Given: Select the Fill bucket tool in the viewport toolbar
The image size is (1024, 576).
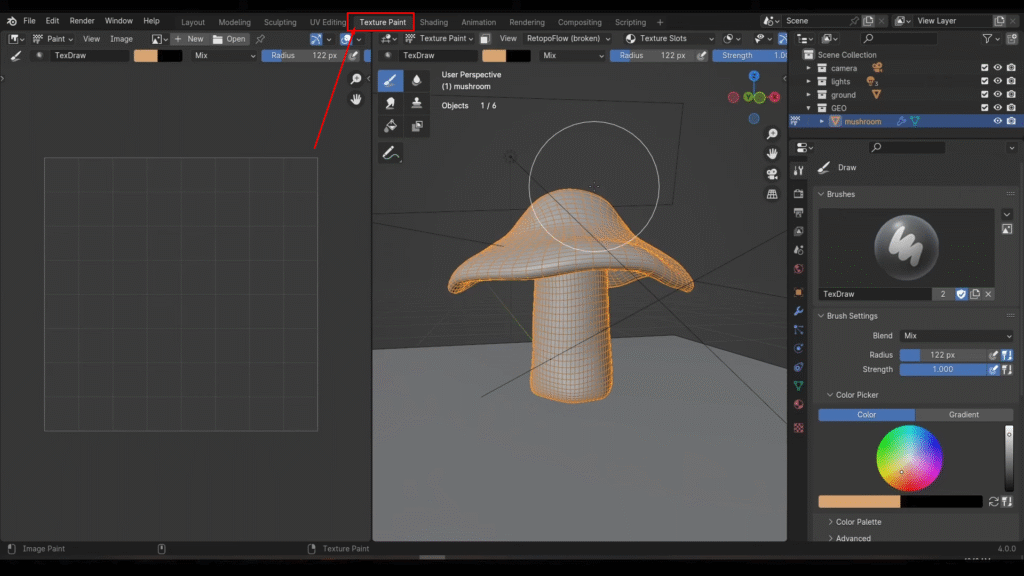Looking at the screenshot, I should (390, 126).
